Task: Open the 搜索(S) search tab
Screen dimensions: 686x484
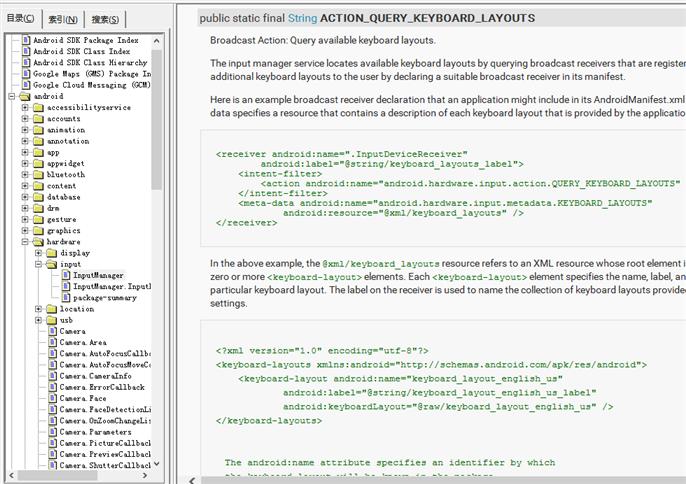Action: [104, 19]
